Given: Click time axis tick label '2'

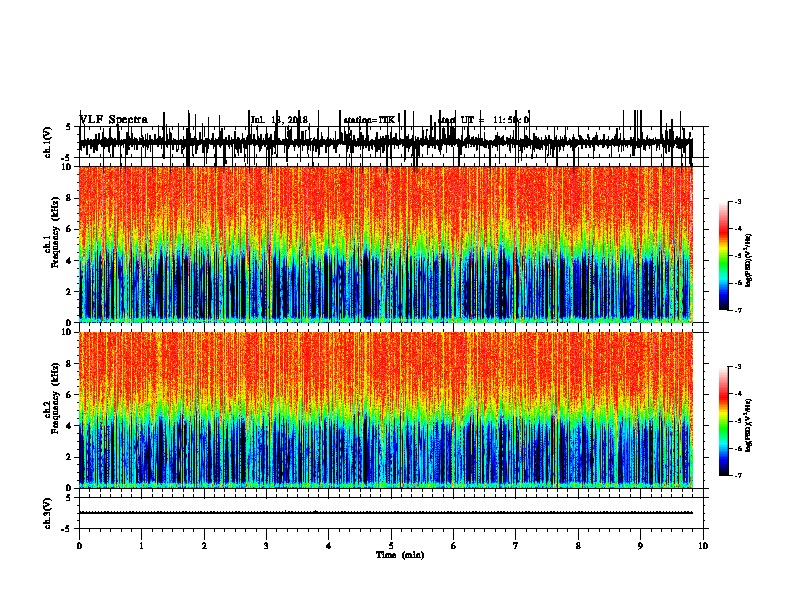Looking at the screenshot, I should (x=204, y=545).
